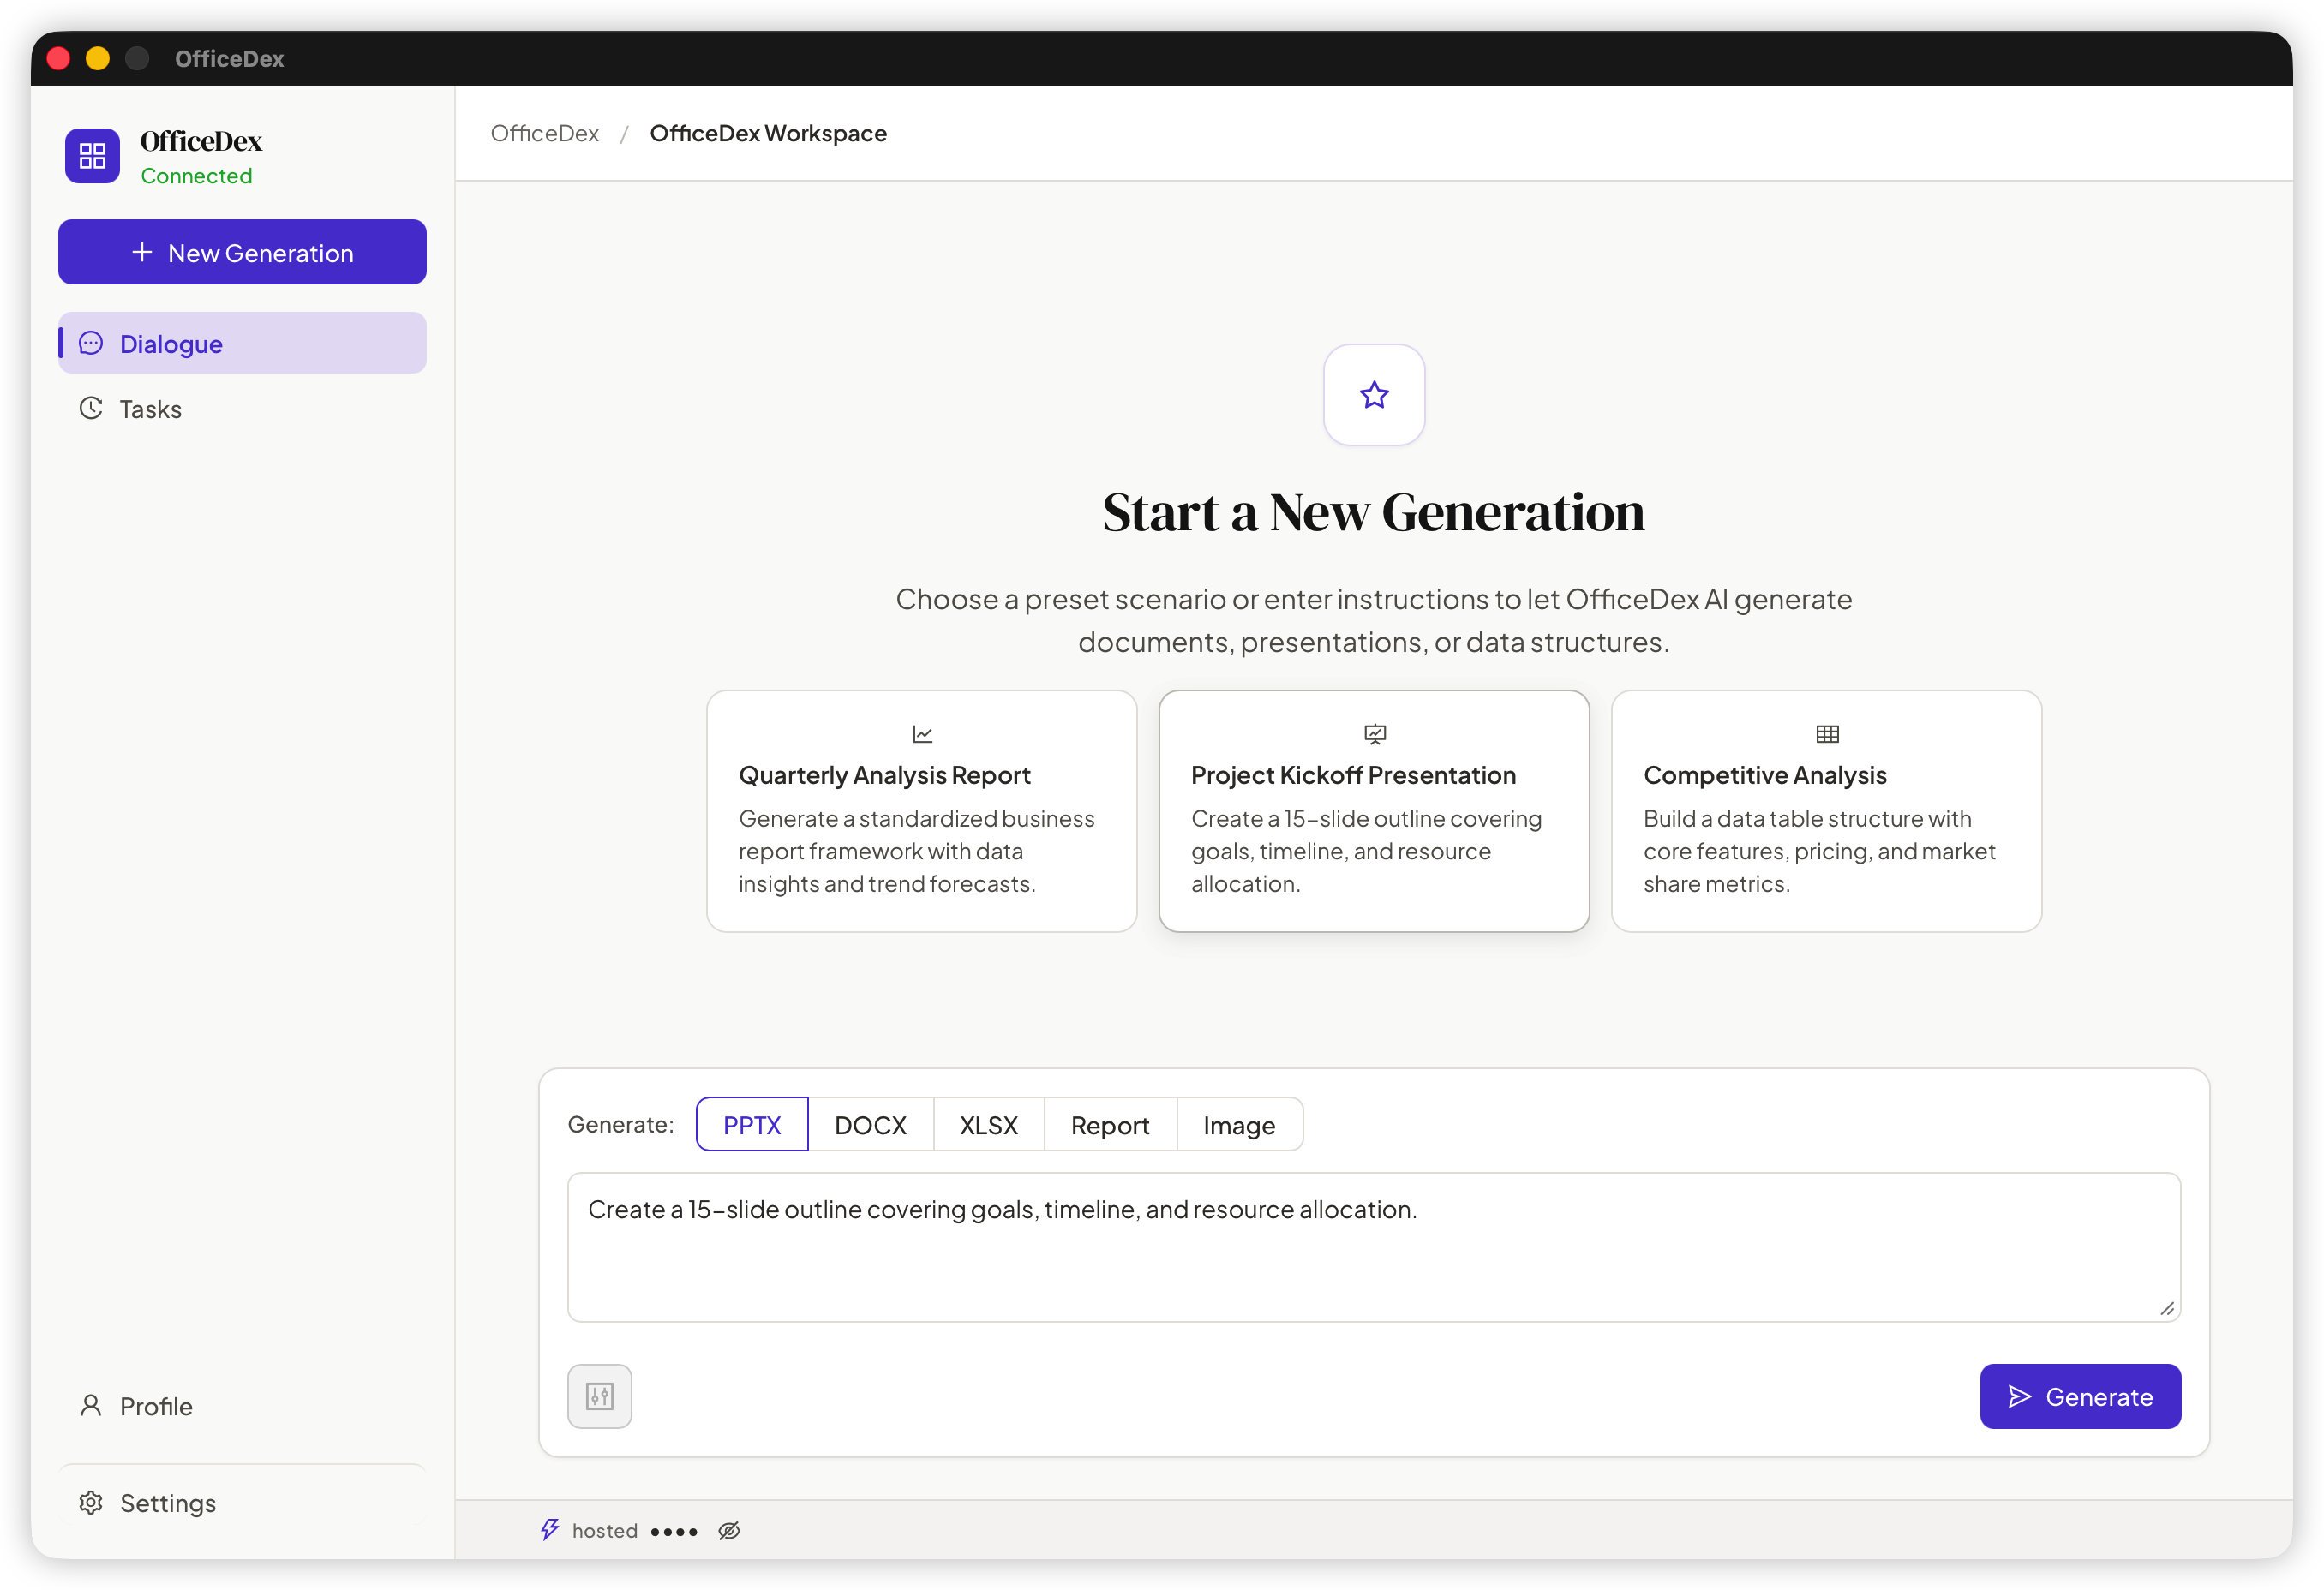Click the presentation icon on the Project Kickoff card
This screenshot has width=2324, height=1590.
tap(1375, 734)
